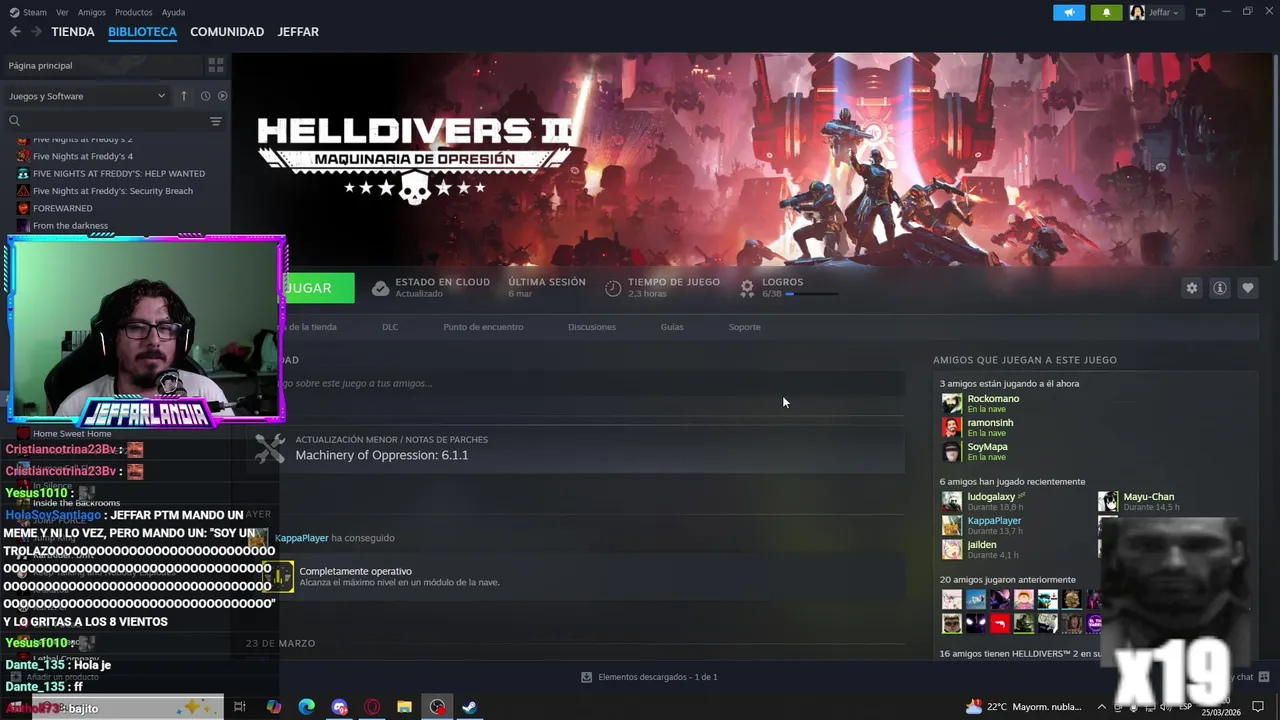The width and height of the screenshot is (1280, 720).
Task: Go back with the left arrow
Action: tap(15, 32)
